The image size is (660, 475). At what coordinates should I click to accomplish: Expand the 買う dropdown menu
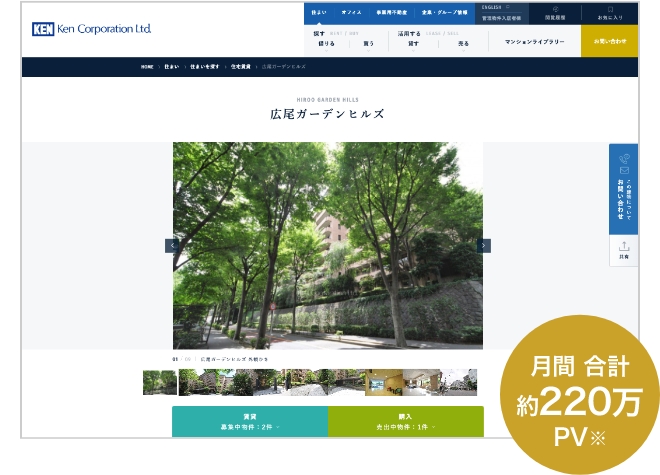click(369, 44)
